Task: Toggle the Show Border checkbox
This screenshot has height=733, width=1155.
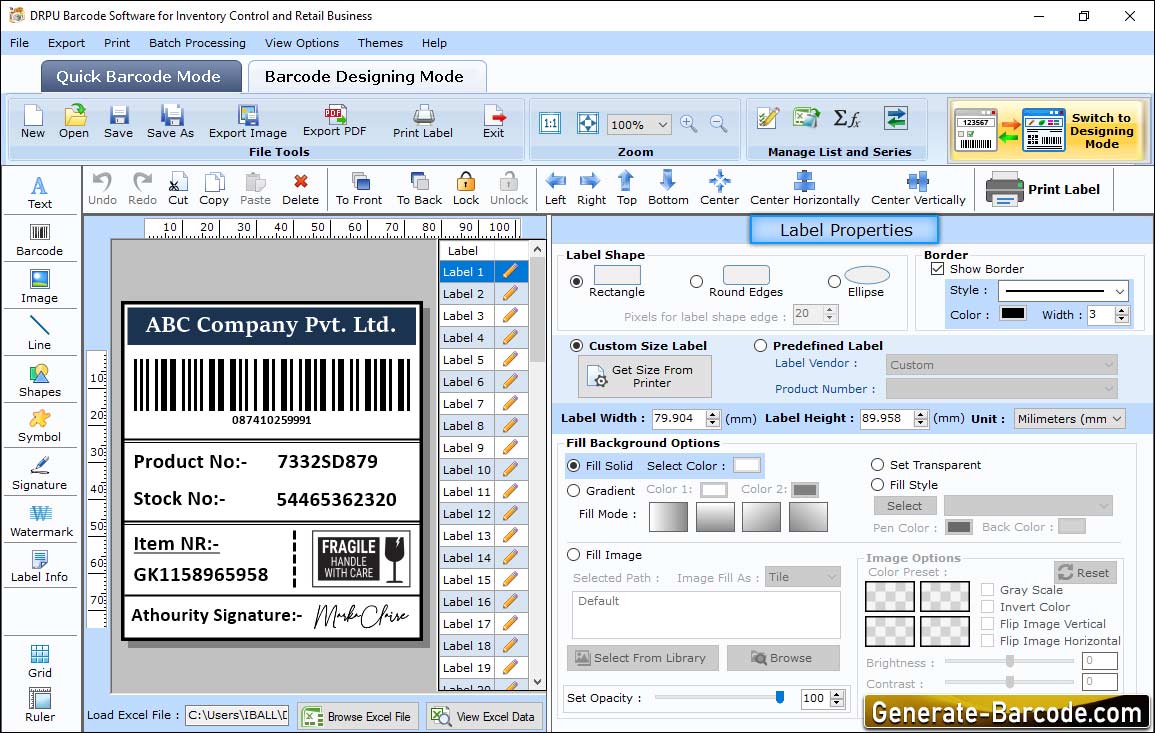Action: click(938, 269)
